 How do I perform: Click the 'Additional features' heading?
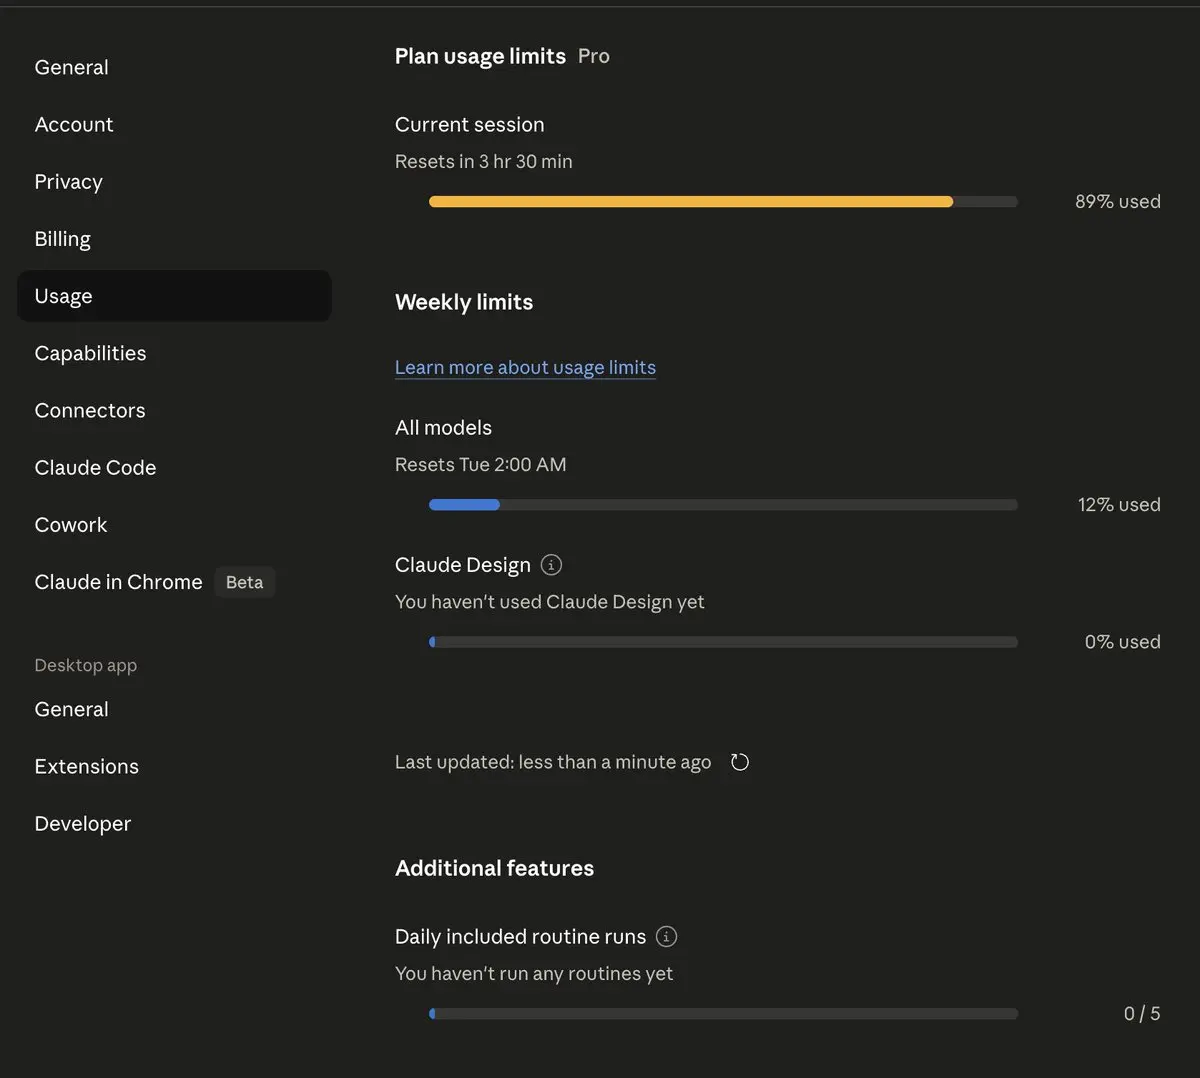pos(495,868)
